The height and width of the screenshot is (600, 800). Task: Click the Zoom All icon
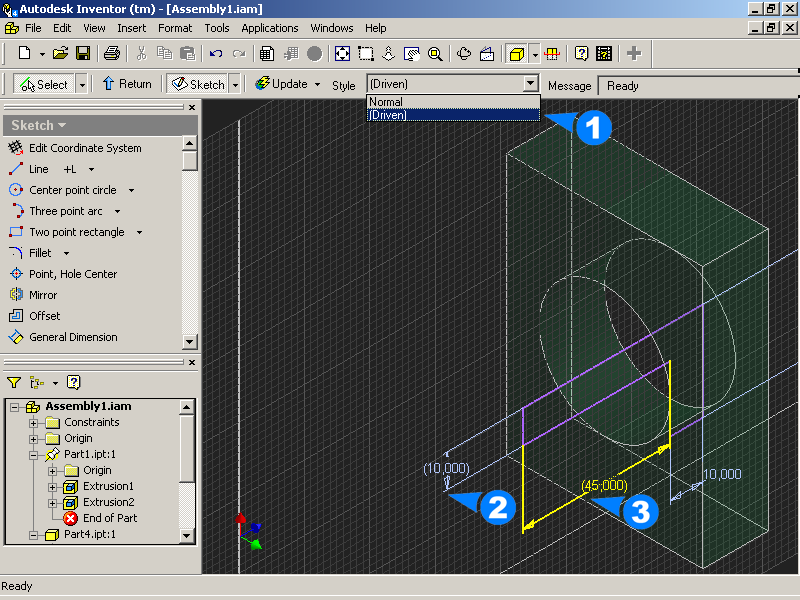click(x=342, y=53)
